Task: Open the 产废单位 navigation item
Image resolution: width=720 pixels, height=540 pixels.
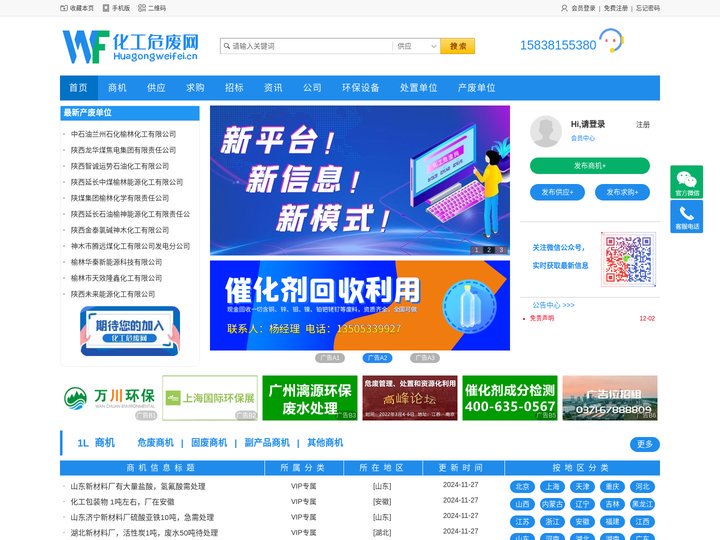Action: point(477,88)
